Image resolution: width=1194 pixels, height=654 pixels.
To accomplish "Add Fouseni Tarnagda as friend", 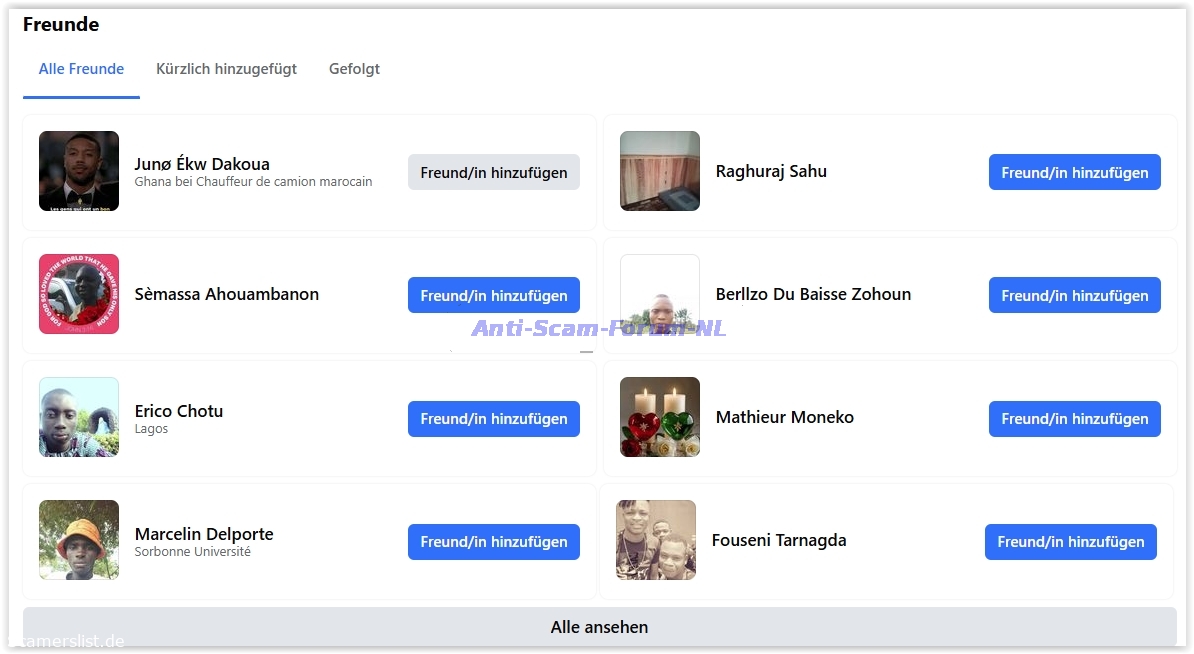I will [1070, 542].
